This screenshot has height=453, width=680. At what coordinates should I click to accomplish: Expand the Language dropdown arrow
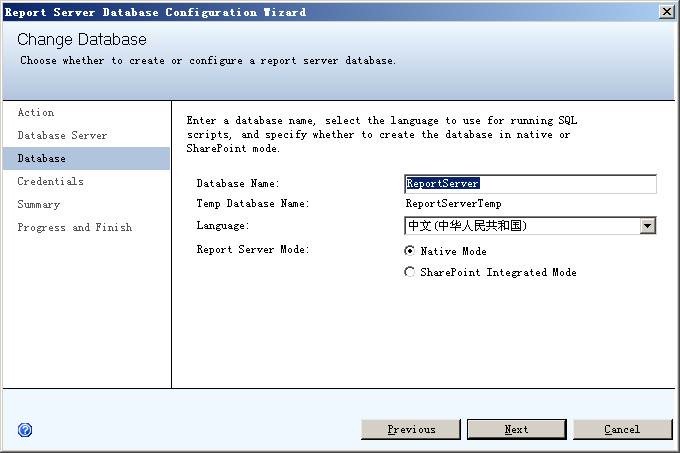tap(648, 226)
